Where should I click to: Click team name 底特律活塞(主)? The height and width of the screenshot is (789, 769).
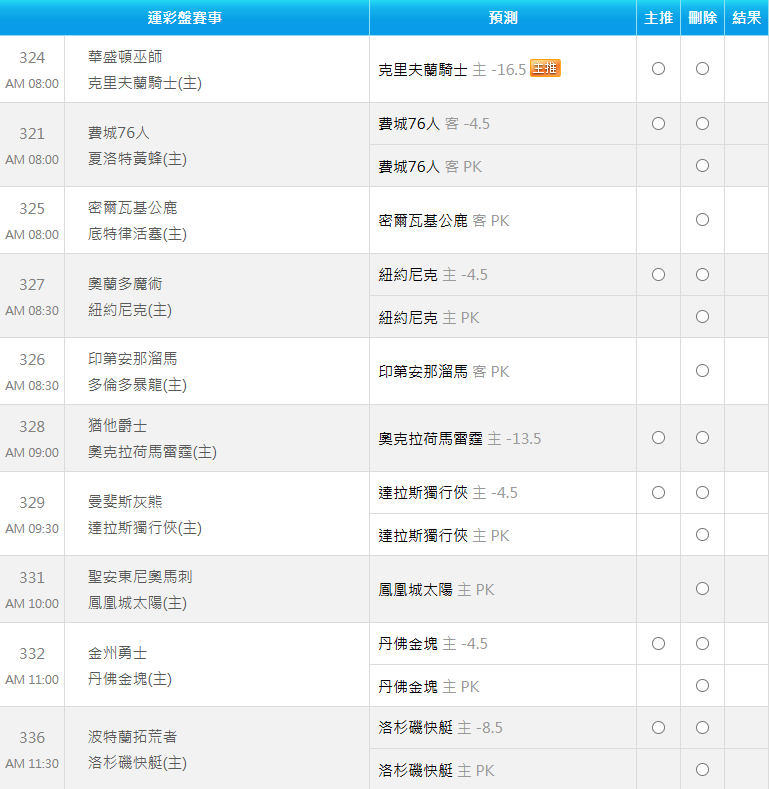click(x=137, y=234)
